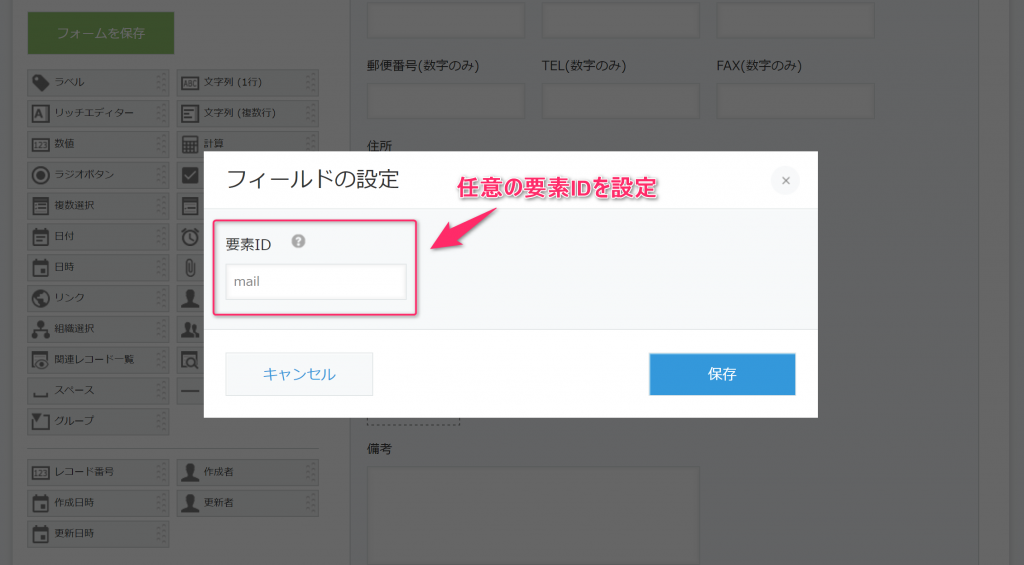Select the ラベル field in the palette
Screen dimensions: 1024x565
(98, 82)
